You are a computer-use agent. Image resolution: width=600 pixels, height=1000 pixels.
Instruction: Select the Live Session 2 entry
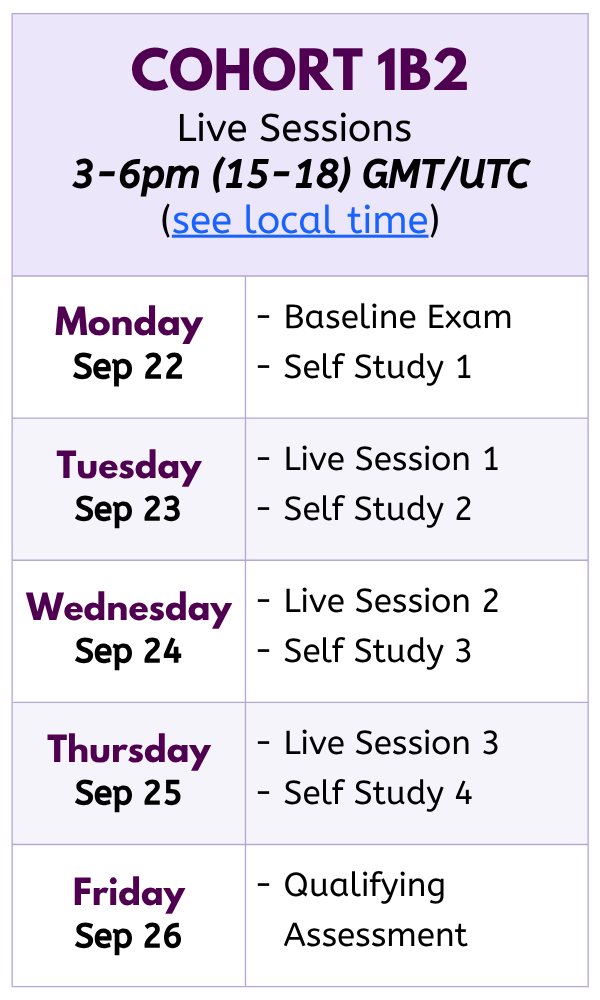(391, 601)
